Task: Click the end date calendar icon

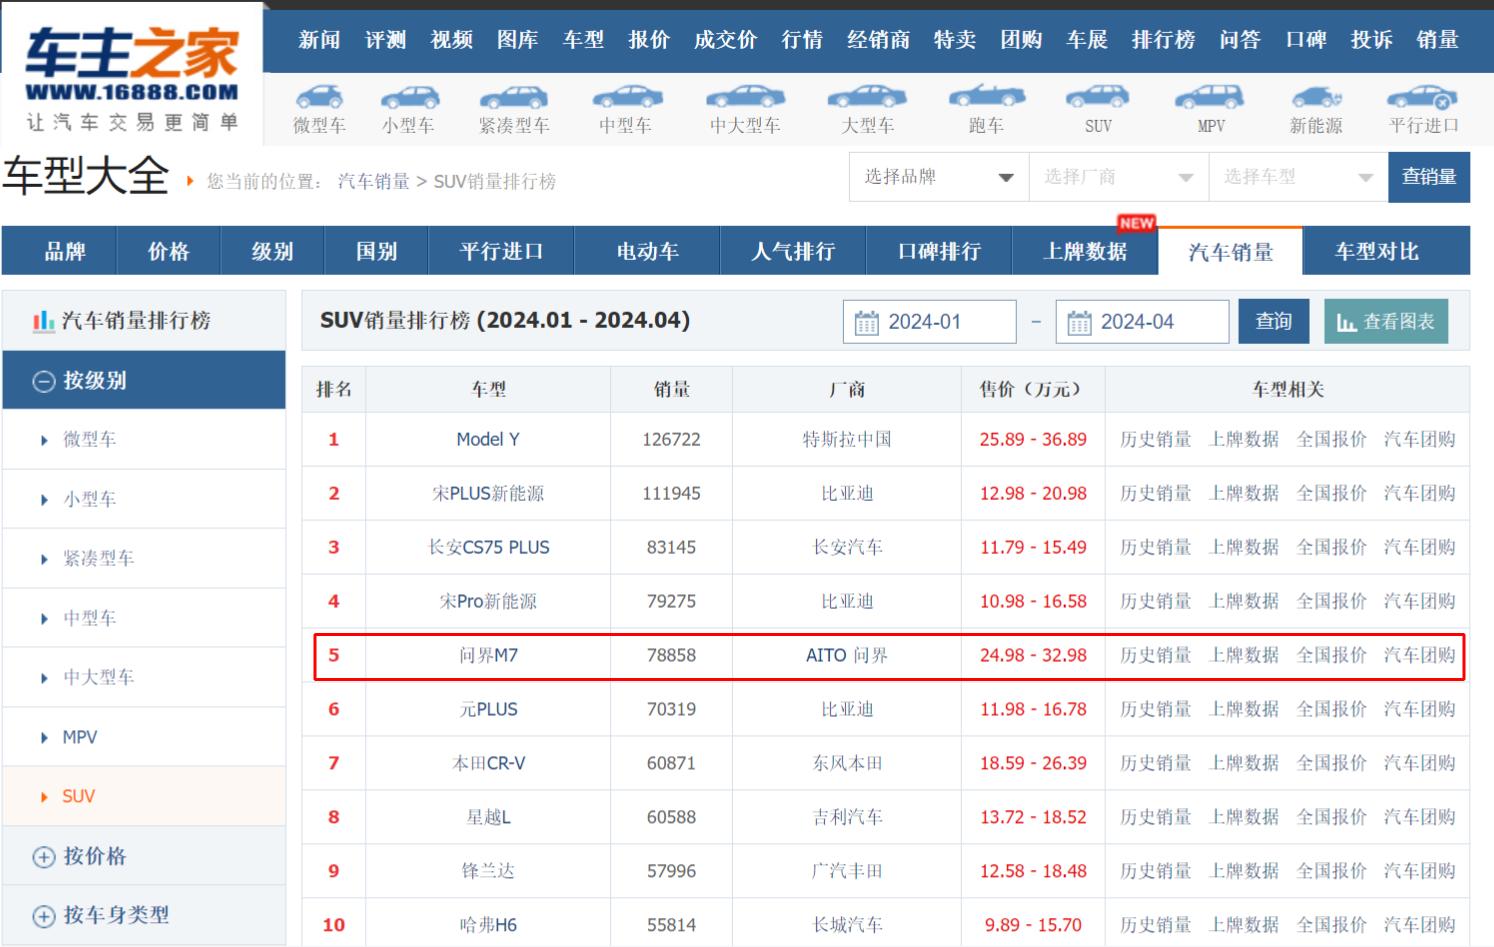Action: tap(1079, 322)
